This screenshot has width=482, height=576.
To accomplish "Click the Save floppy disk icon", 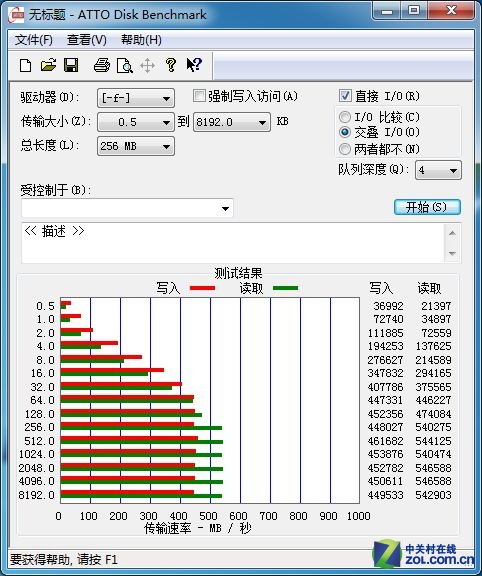I will pos(71,65).
